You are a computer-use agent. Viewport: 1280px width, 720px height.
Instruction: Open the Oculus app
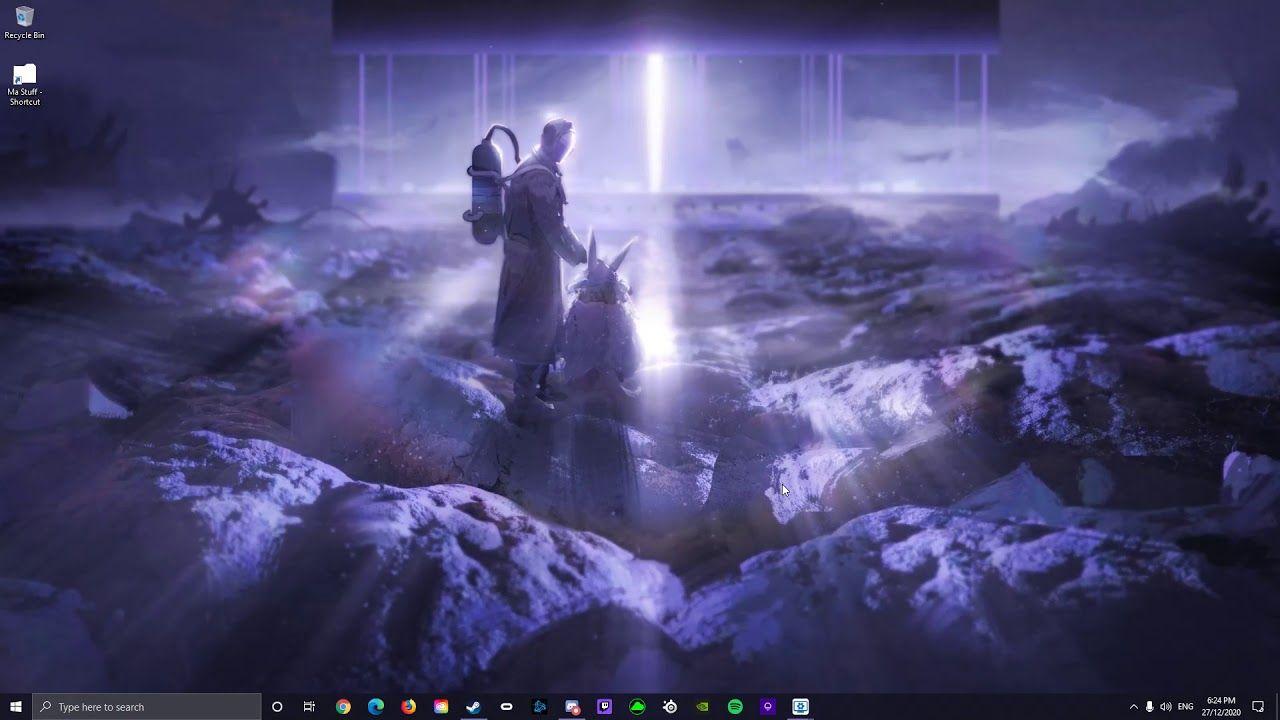pyautogui.click(x=507, y=706)
